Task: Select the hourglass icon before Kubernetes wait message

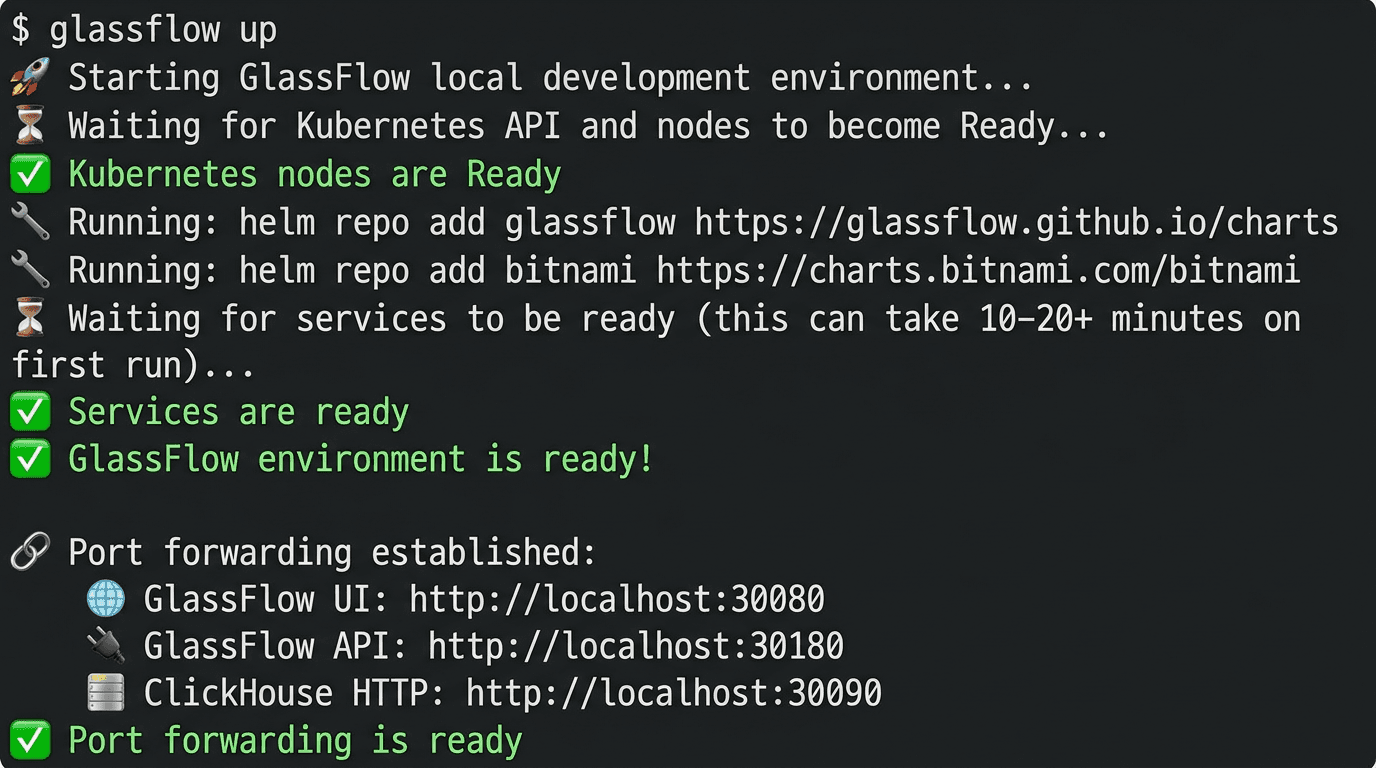Action: point(28,126)
